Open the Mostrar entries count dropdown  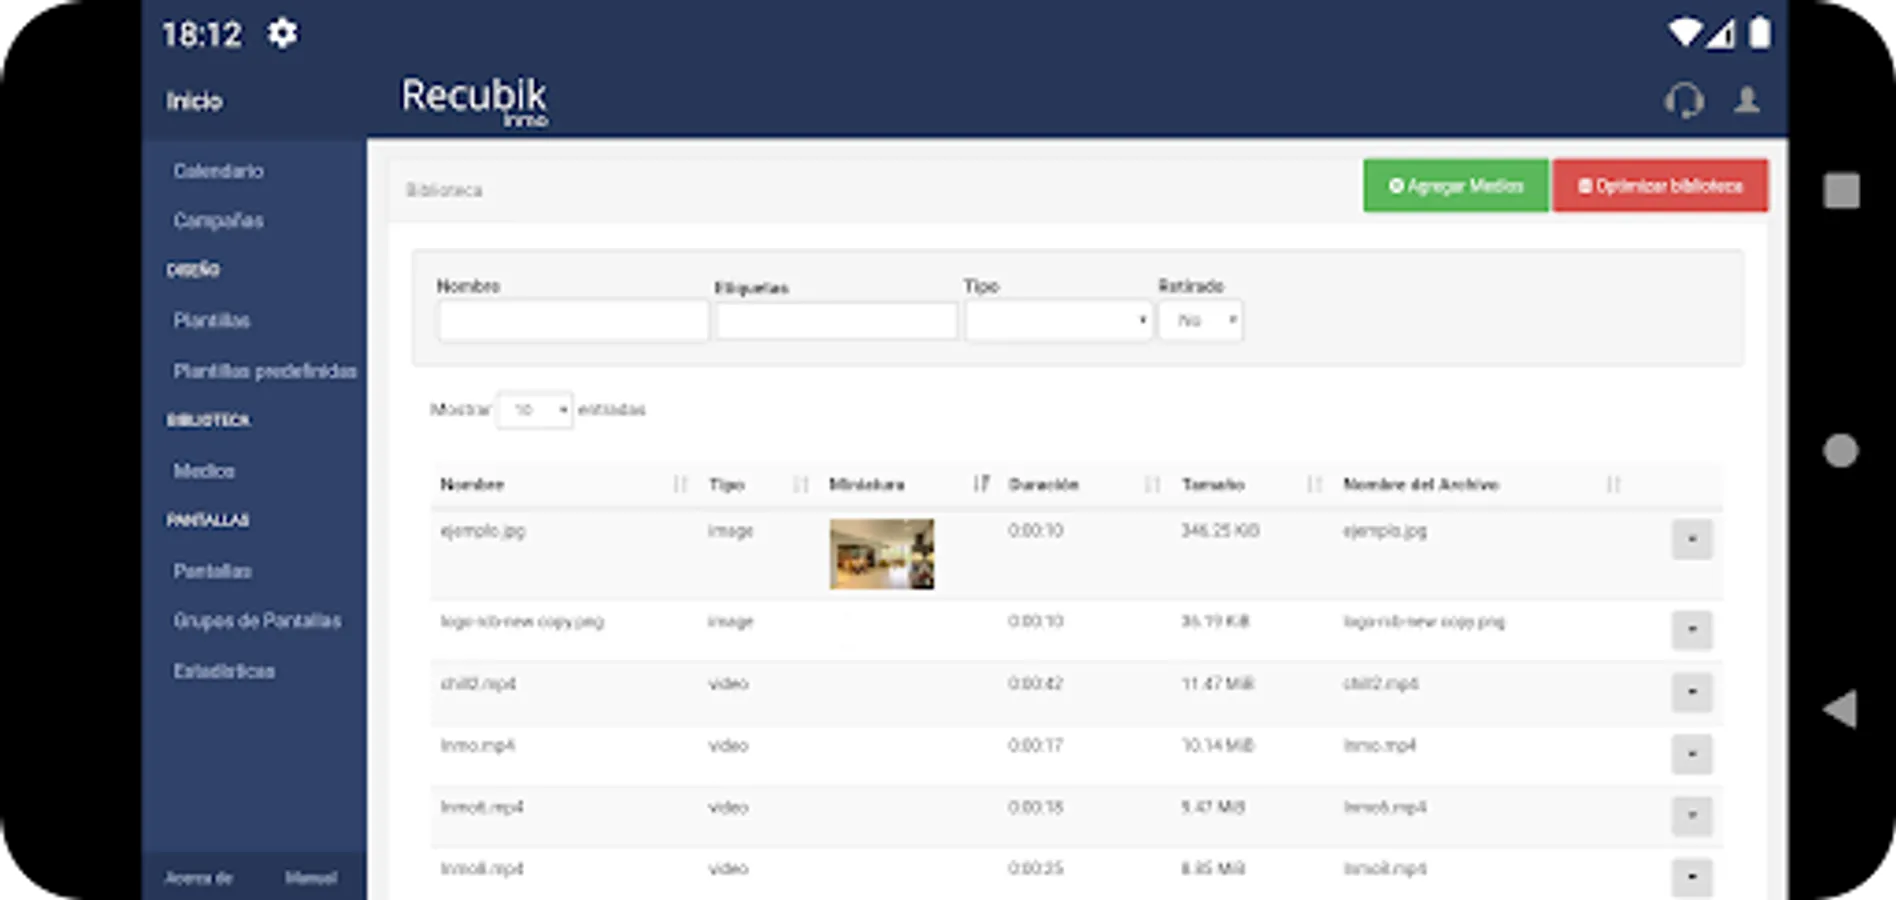coord(534,410)
